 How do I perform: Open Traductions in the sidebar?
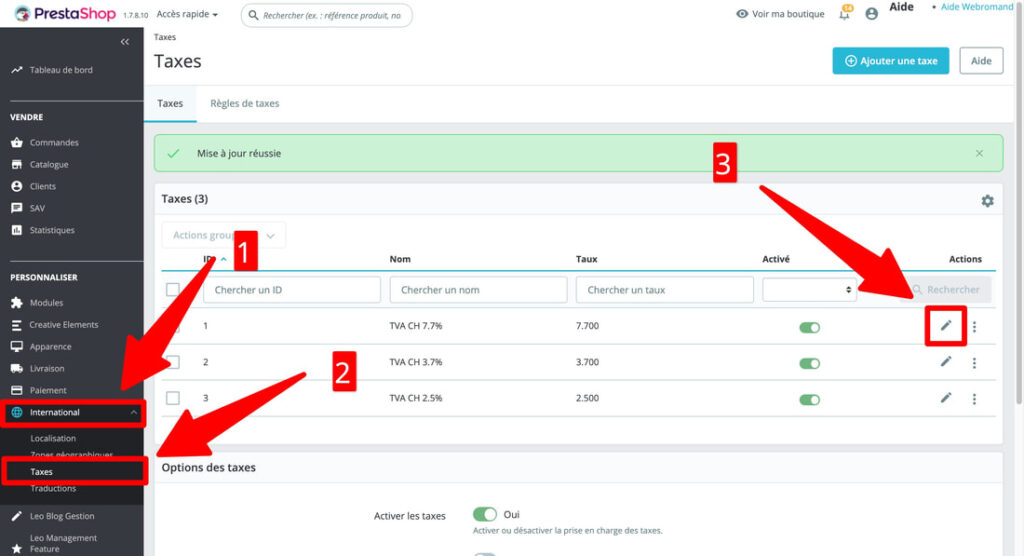(x=53, y=488)
